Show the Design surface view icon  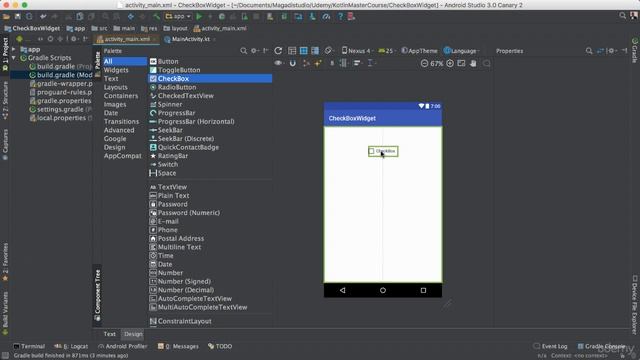[x=292, y=51]
